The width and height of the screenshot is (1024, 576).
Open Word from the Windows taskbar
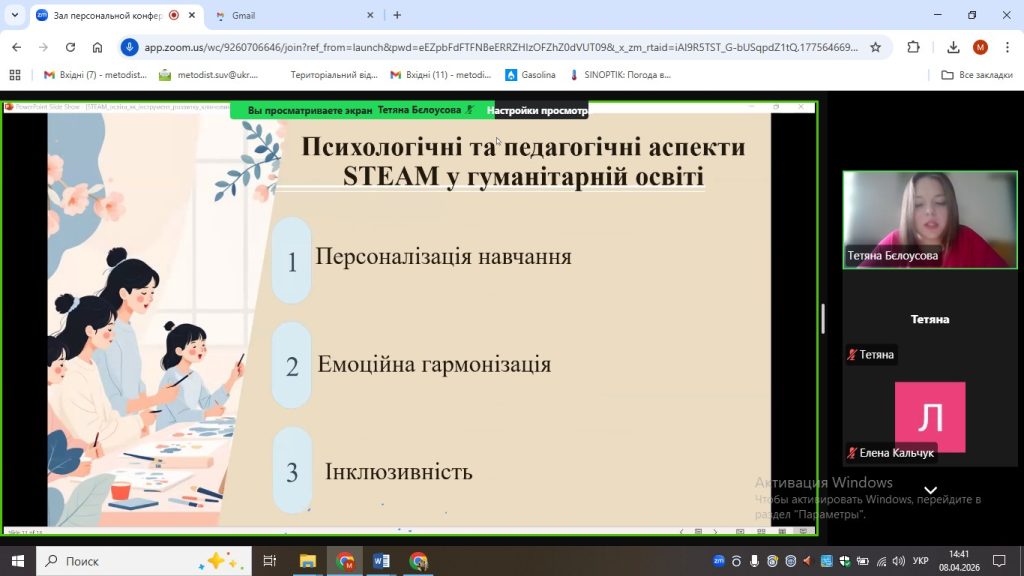[x=381, y=561]
